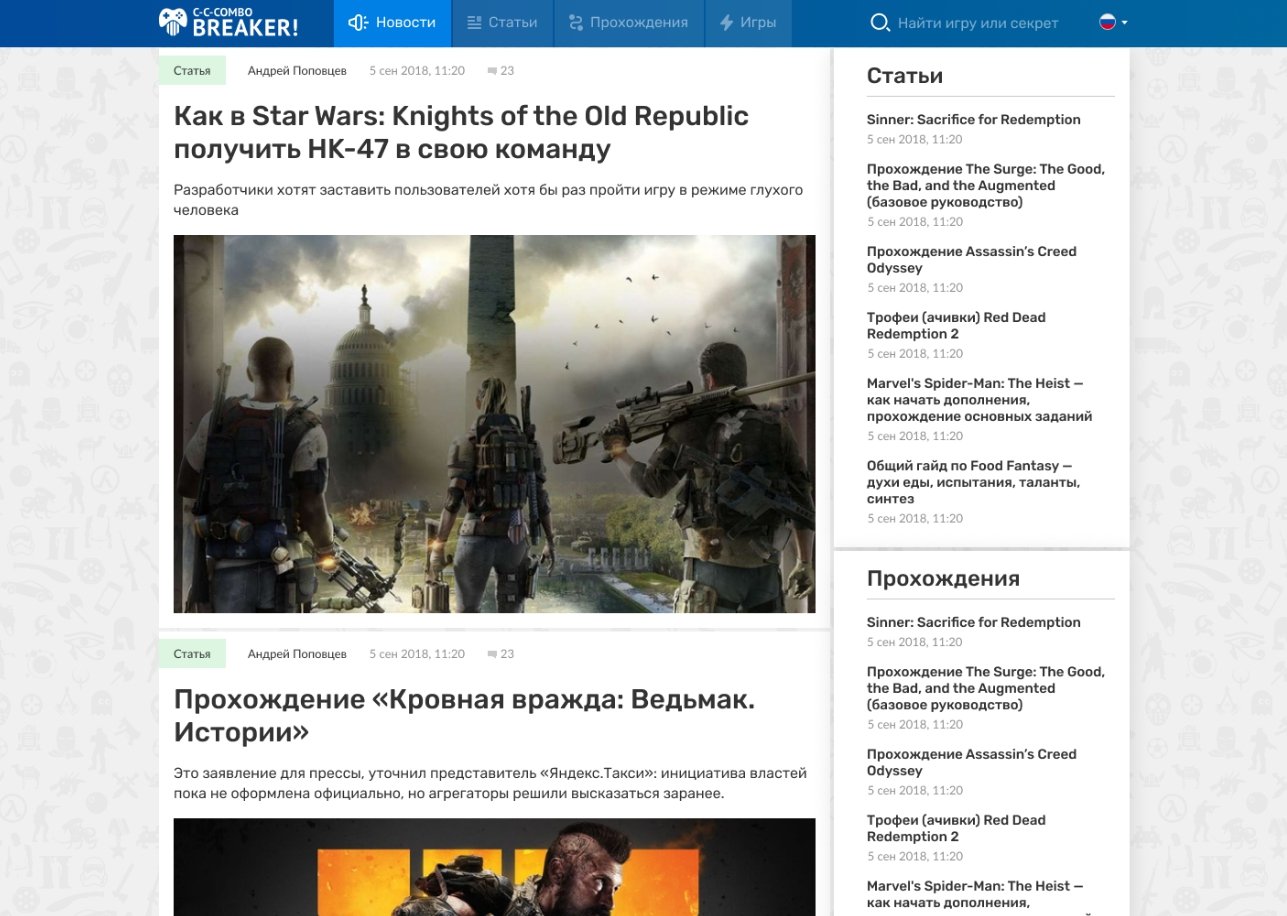
Task: Open author Андрей Поповцев on the Ведьмак article
Action: (x=297, y=654)
